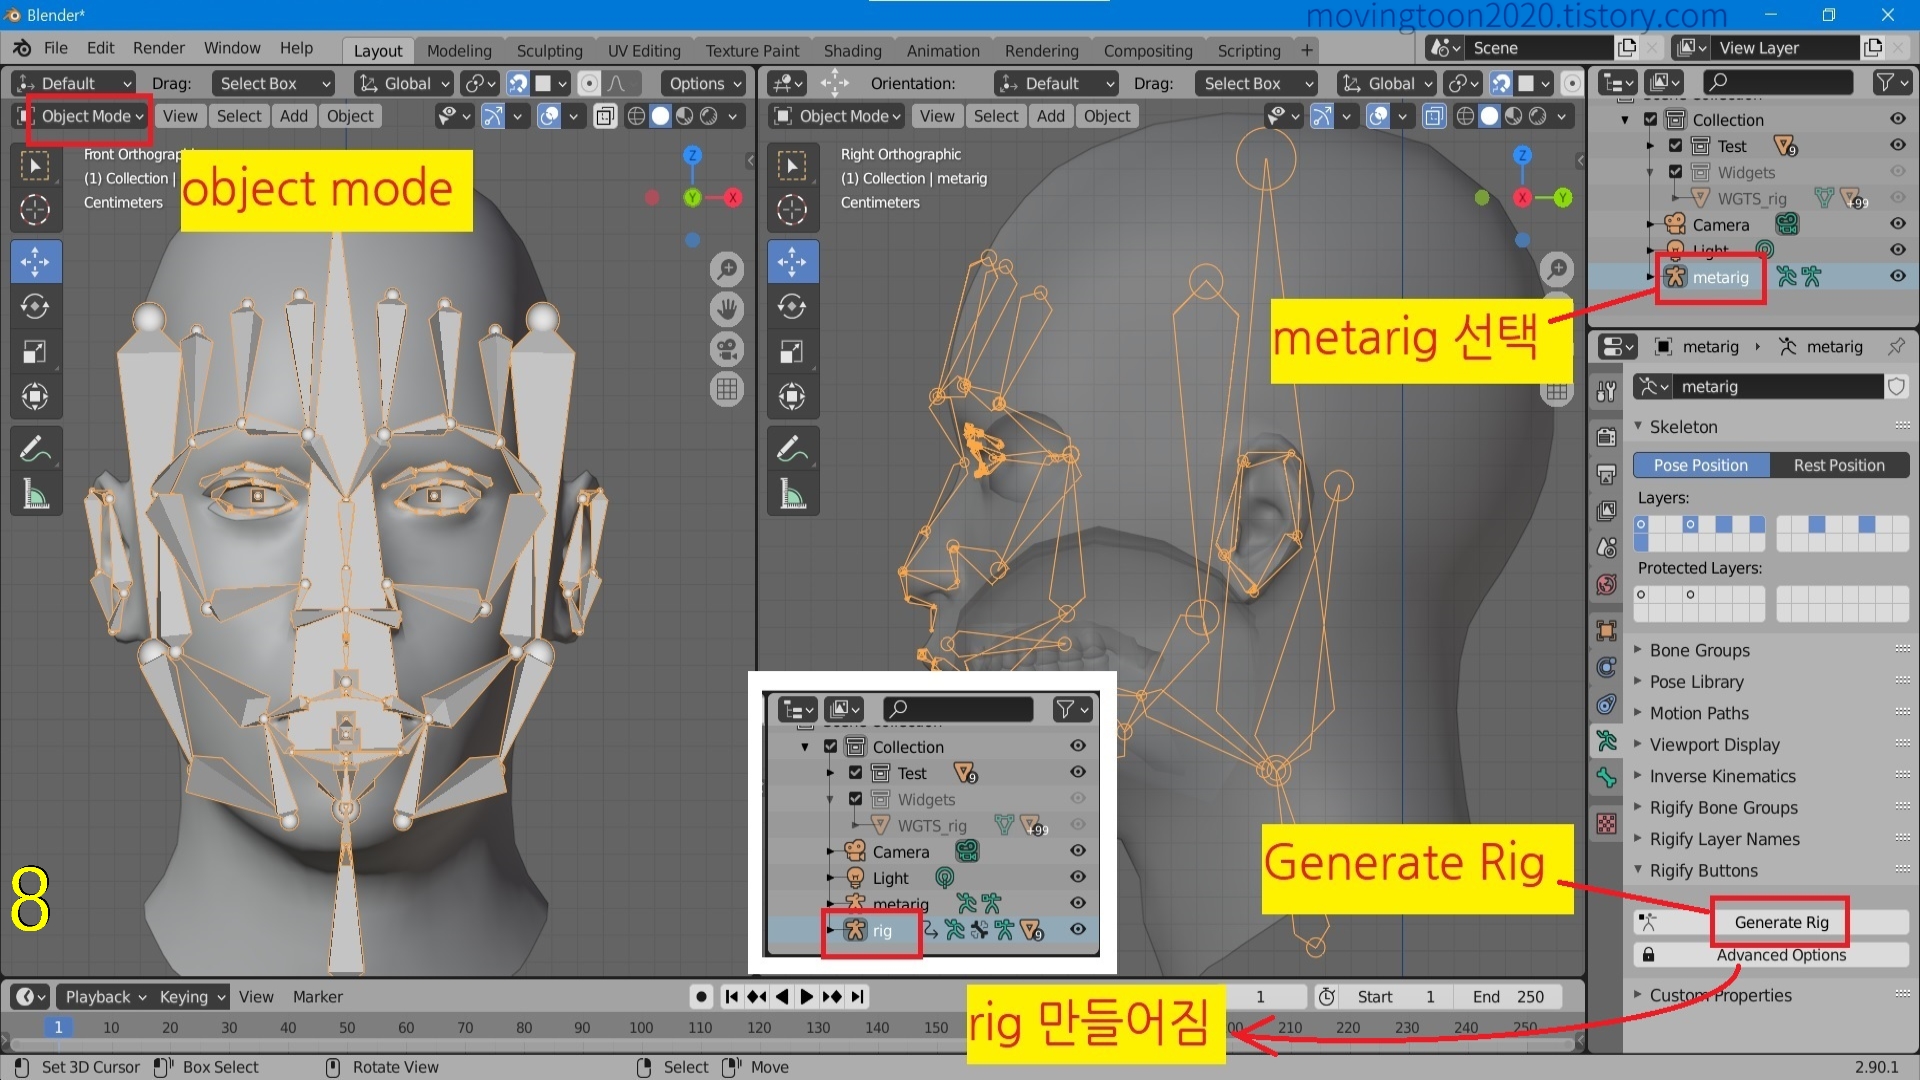Expand the Inverse Kinematics panel

click(x=1722, y=776)
